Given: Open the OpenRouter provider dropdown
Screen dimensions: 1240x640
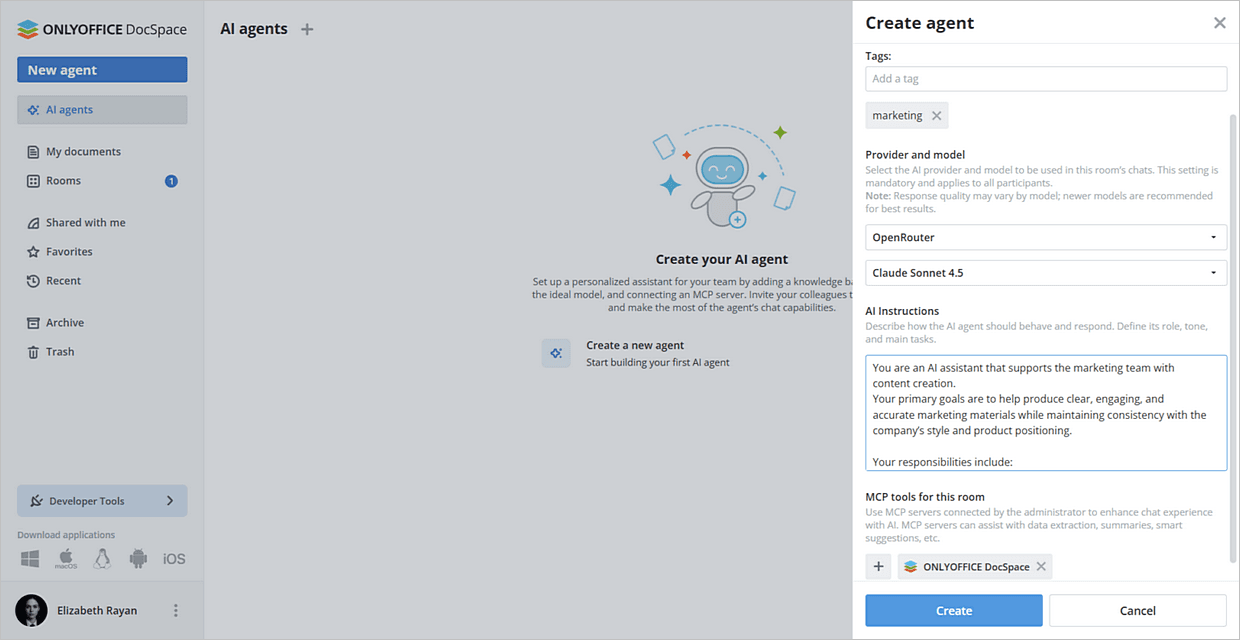Looking at the screenshot, I should [x=1046, y=237].
